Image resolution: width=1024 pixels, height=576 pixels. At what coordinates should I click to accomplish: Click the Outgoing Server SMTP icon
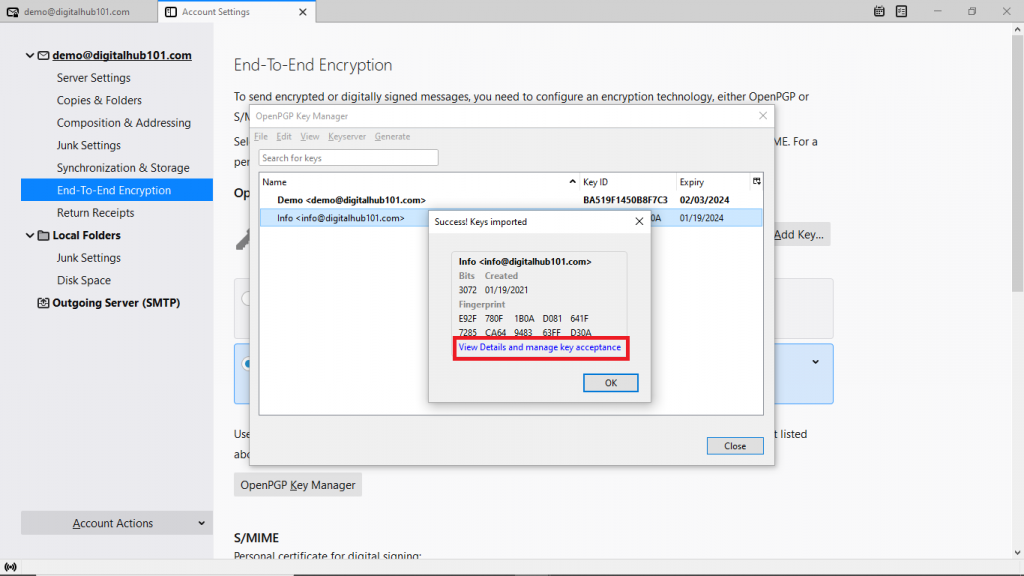tap(44, 303)
